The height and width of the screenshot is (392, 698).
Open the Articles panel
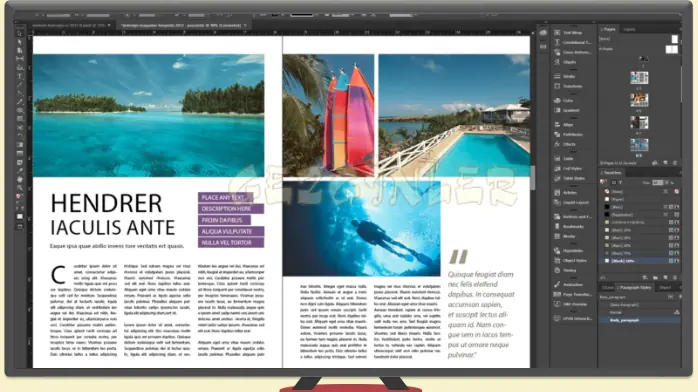(x=566, y=193)
